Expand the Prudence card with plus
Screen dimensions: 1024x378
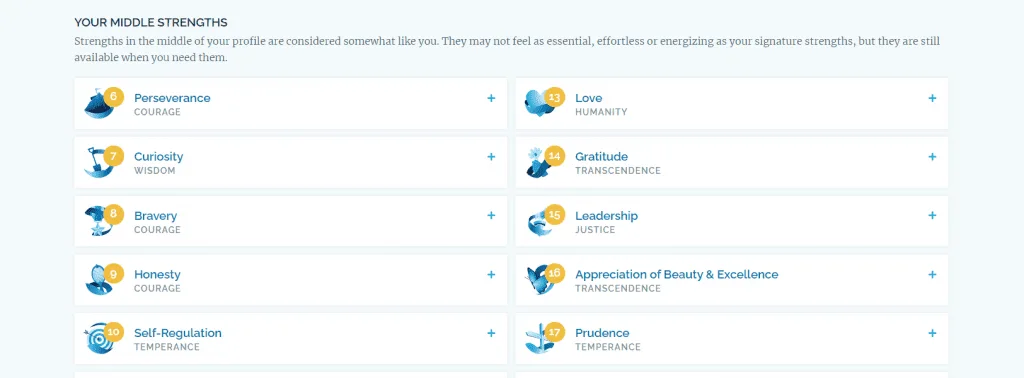pos(932,333)
